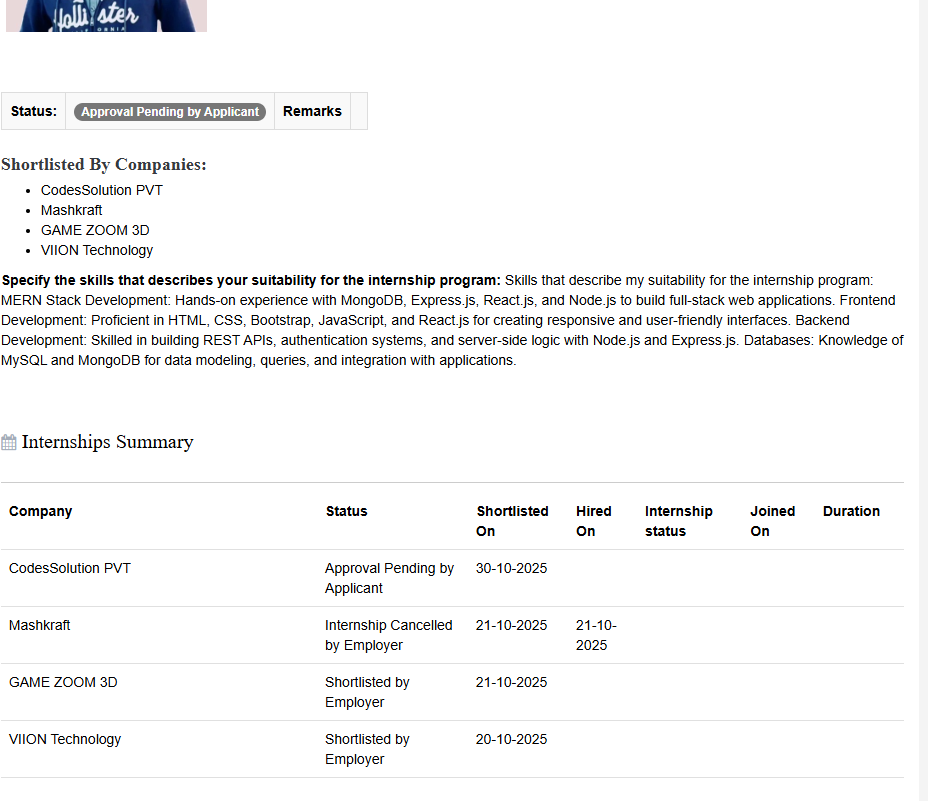This screenshot has height=801, width=928.
Task: Click the Shortlisted On column header
Action: pos(512,521)
